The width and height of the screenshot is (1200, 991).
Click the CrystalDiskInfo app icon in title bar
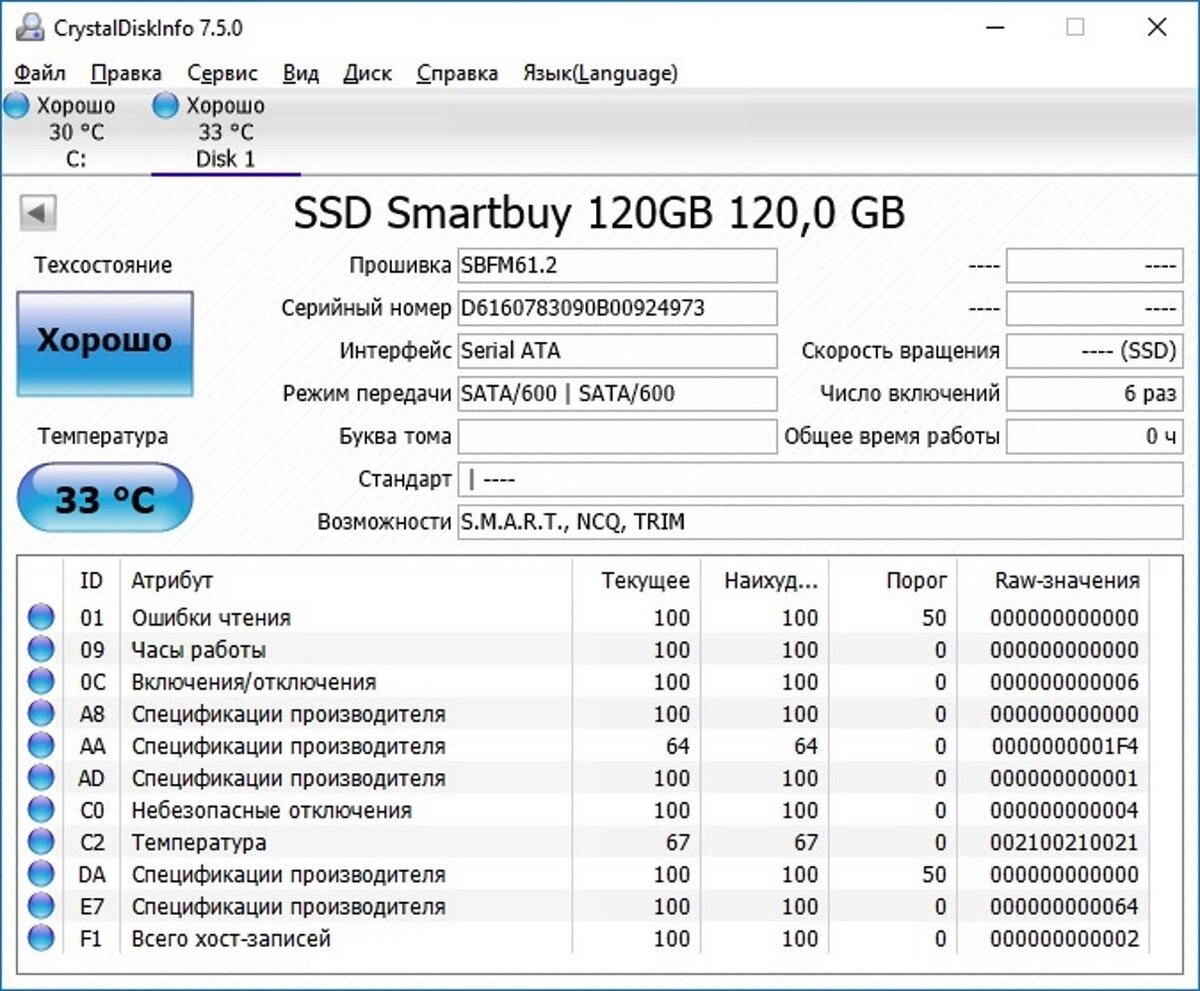tap(30, 28)
